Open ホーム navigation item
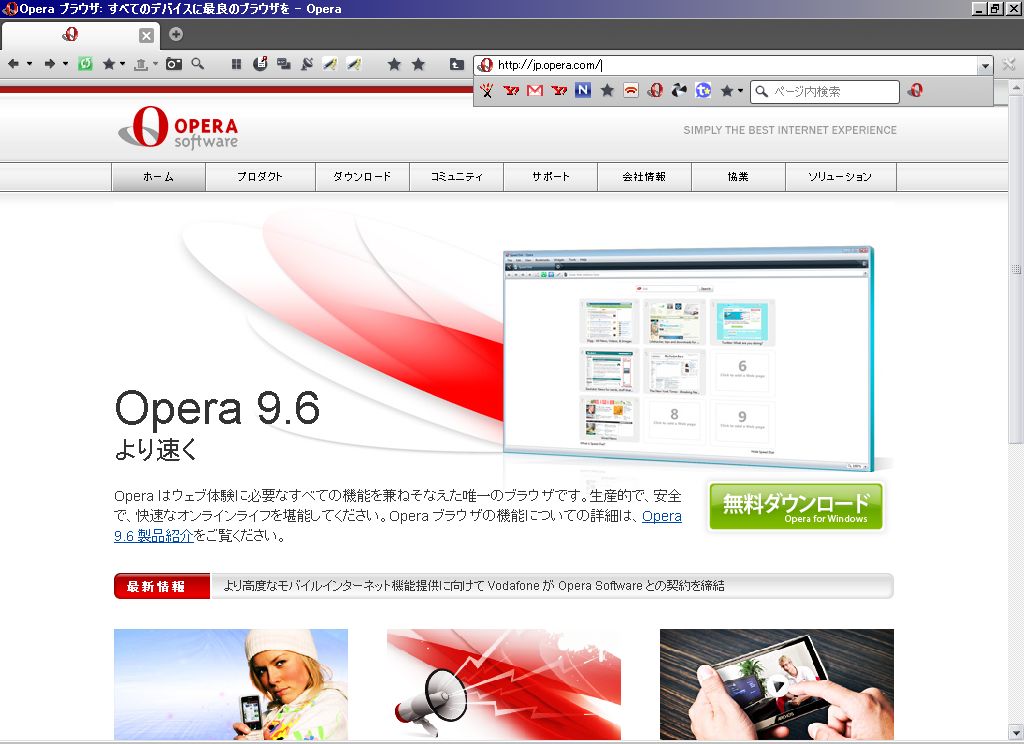Viewport: 1024px width, 744px height. point(159,176)
